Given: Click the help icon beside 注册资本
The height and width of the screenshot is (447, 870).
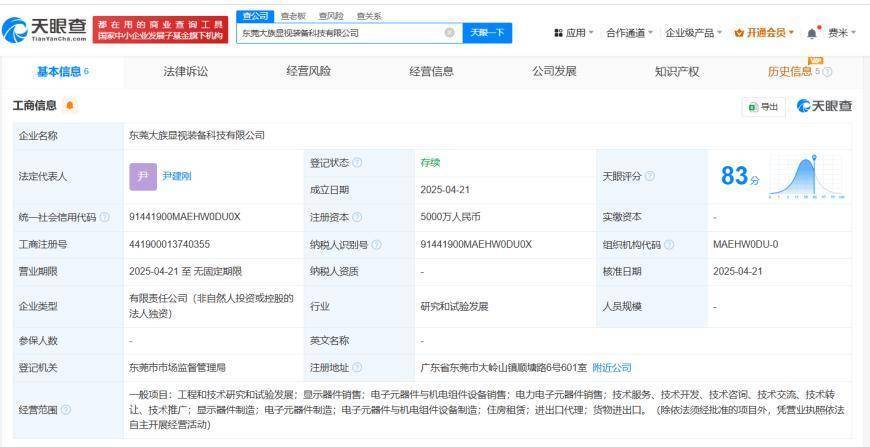Looking at the screenshot, I should (x=357, y=217).
